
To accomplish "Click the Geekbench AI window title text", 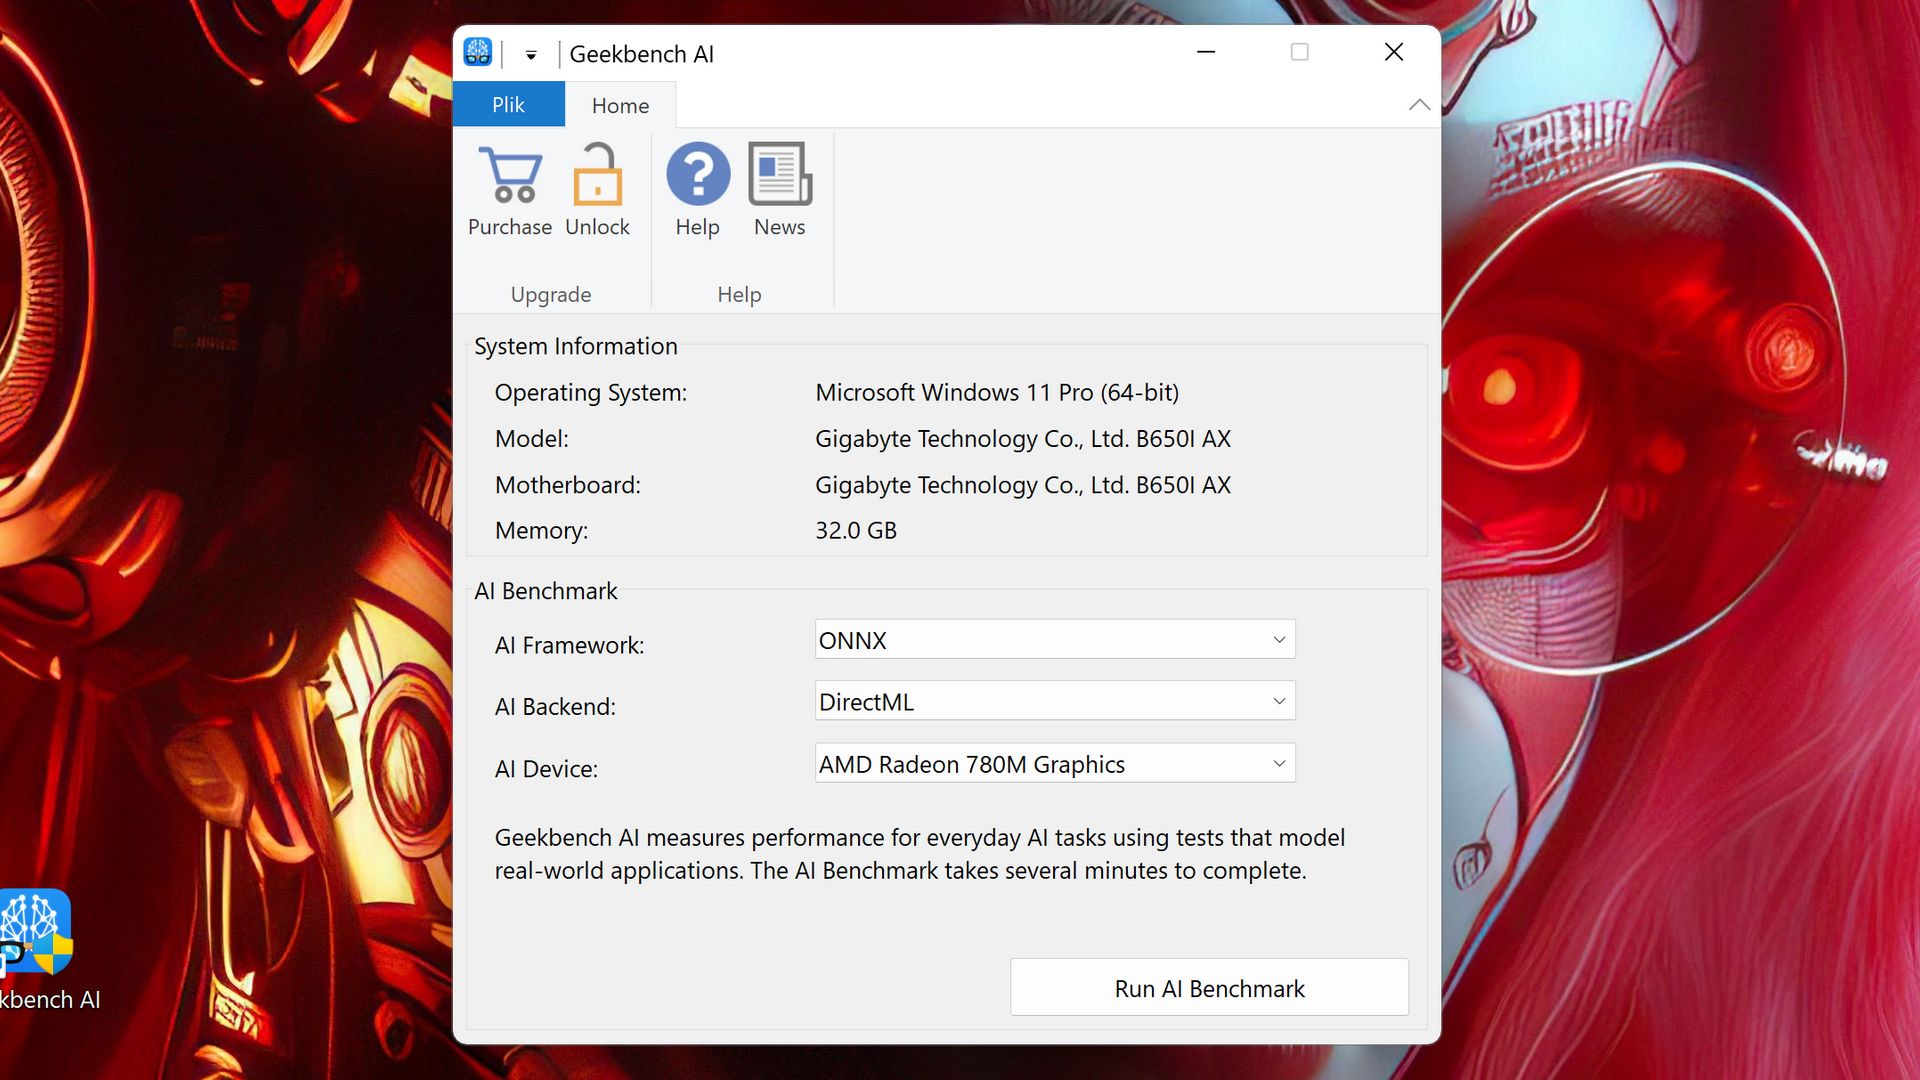I will pyautogui.click(x=641, y=54).
